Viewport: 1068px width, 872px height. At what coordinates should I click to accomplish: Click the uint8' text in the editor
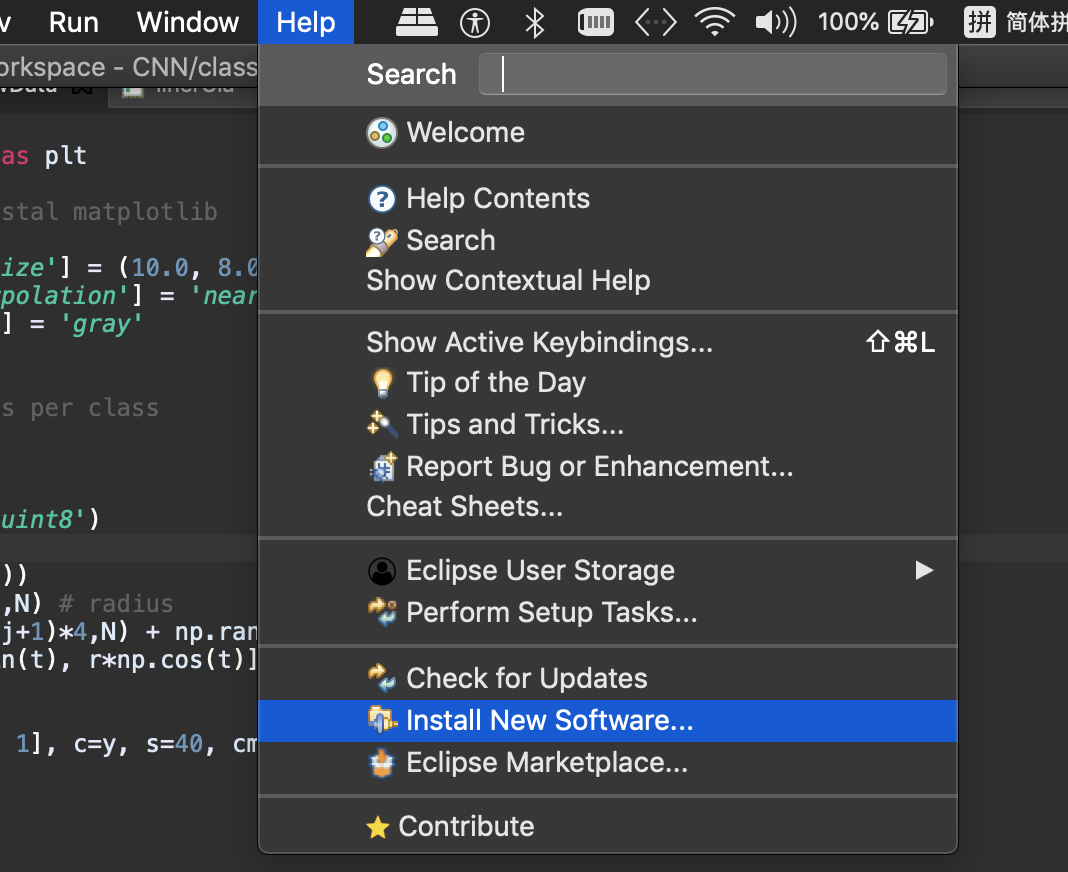pyautogui.click(x=44, y=520)
